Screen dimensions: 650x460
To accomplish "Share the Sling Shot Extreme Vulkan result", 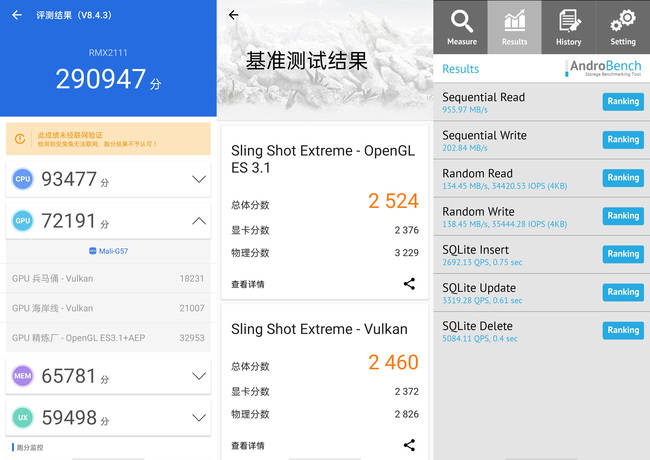I will pyautogui.click(x=409, y=445).
